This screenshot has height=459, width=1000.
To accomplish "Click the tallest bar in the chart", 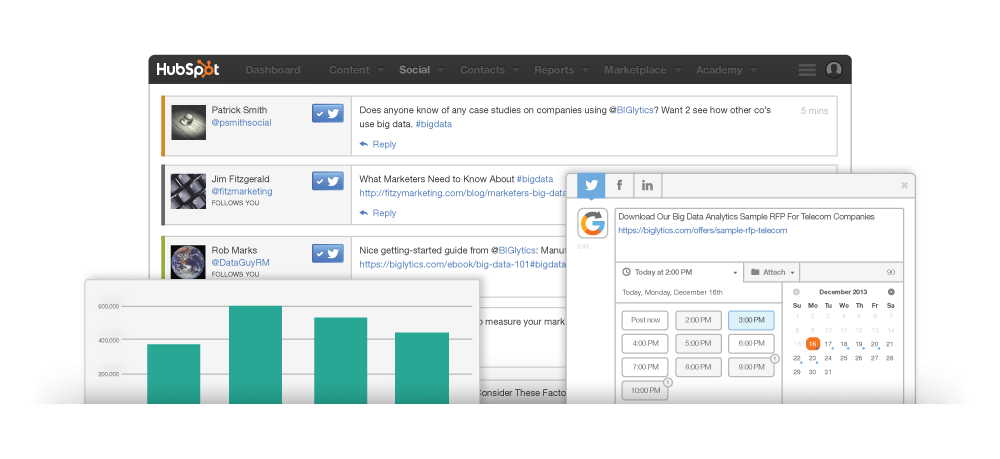I will coord(256,354).
